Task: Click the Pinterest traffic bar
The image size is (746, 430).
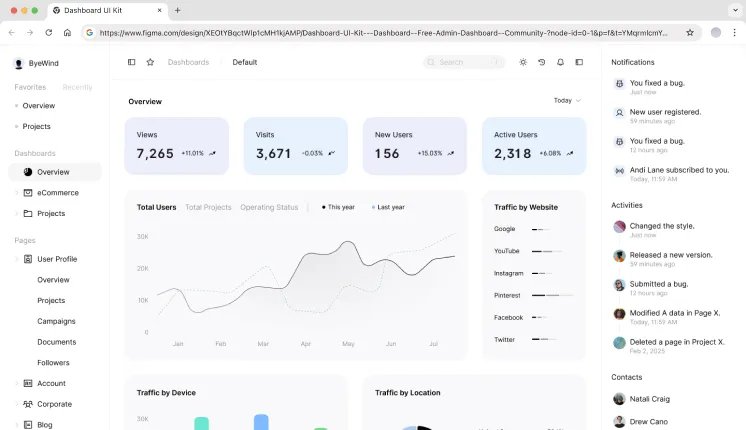Action: (x=552, y=295)
